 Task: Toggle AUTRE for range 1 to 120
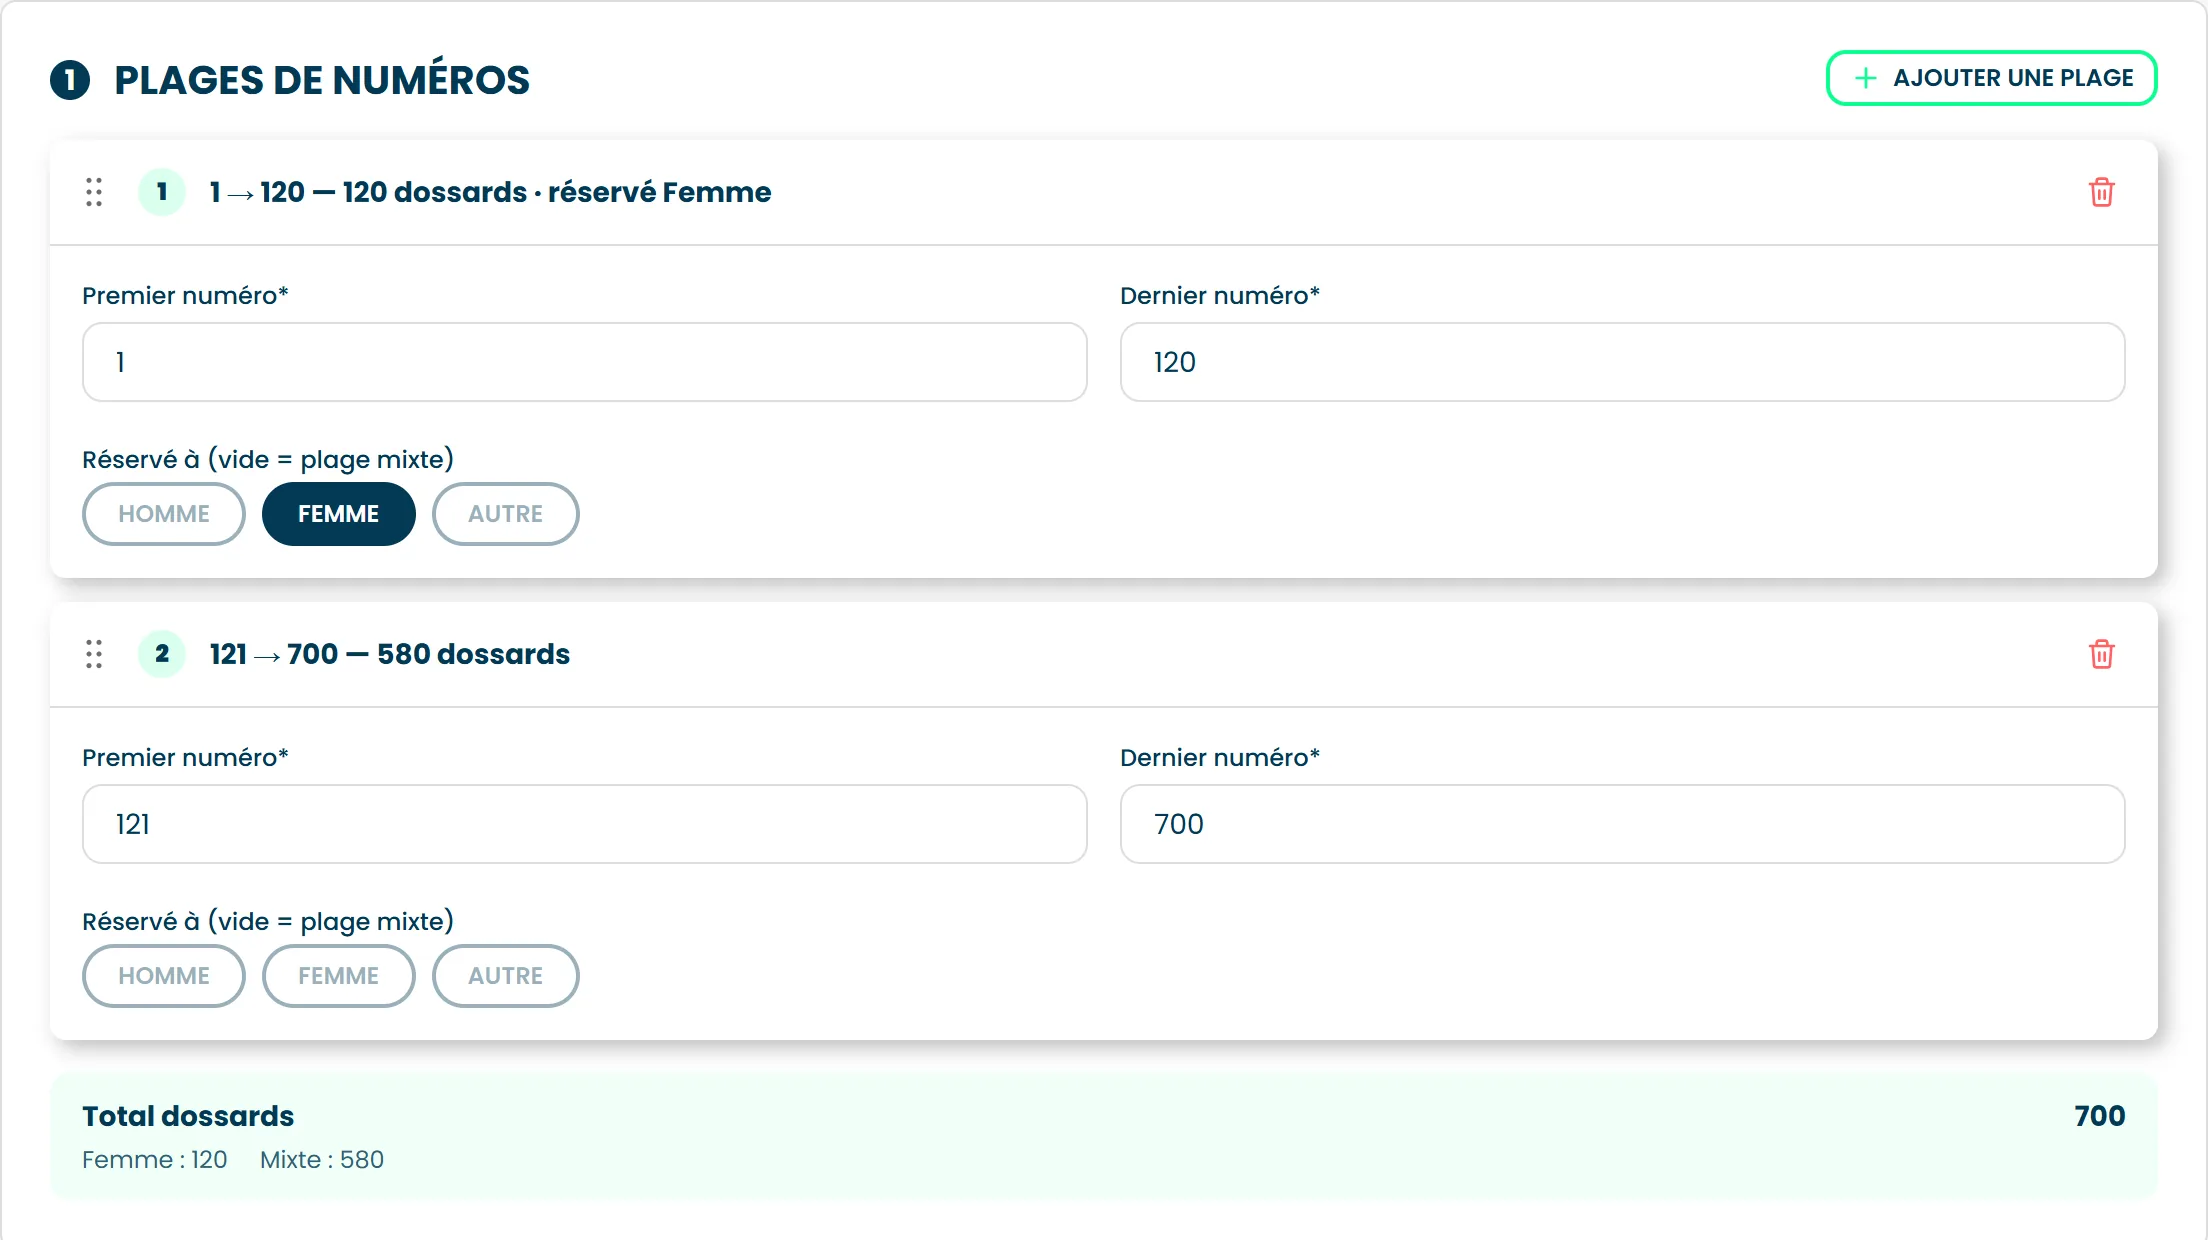click(x=505, y=514)
